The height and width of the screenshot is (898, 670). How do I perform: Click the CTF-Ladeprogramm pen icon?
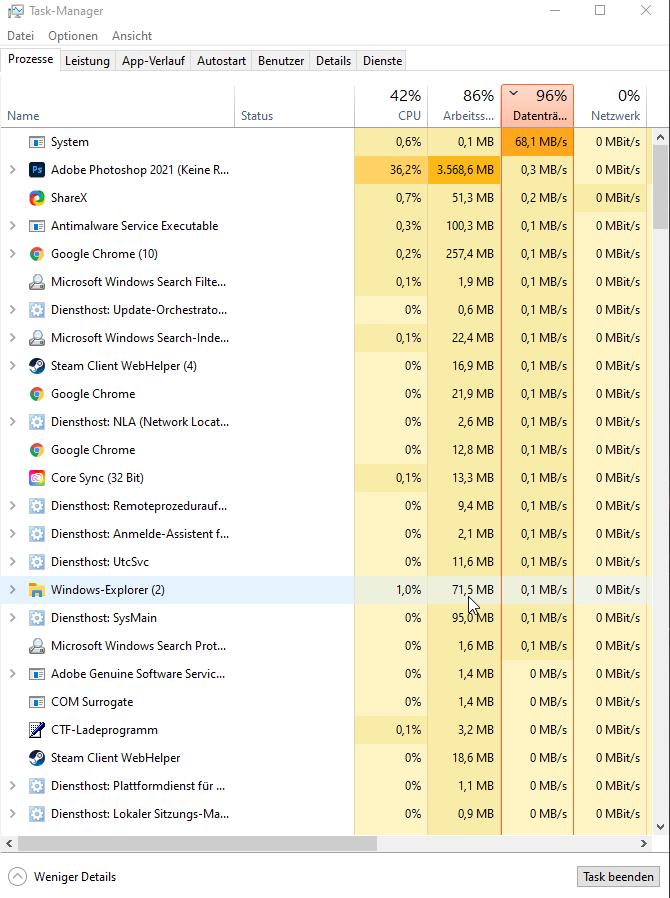pyautogui.click(x=37, y=730)
